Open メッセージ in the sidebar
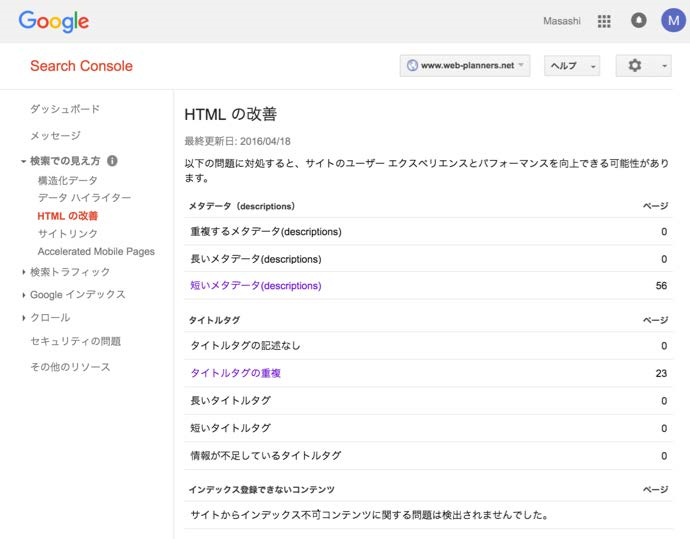 [x=55, y=135]
